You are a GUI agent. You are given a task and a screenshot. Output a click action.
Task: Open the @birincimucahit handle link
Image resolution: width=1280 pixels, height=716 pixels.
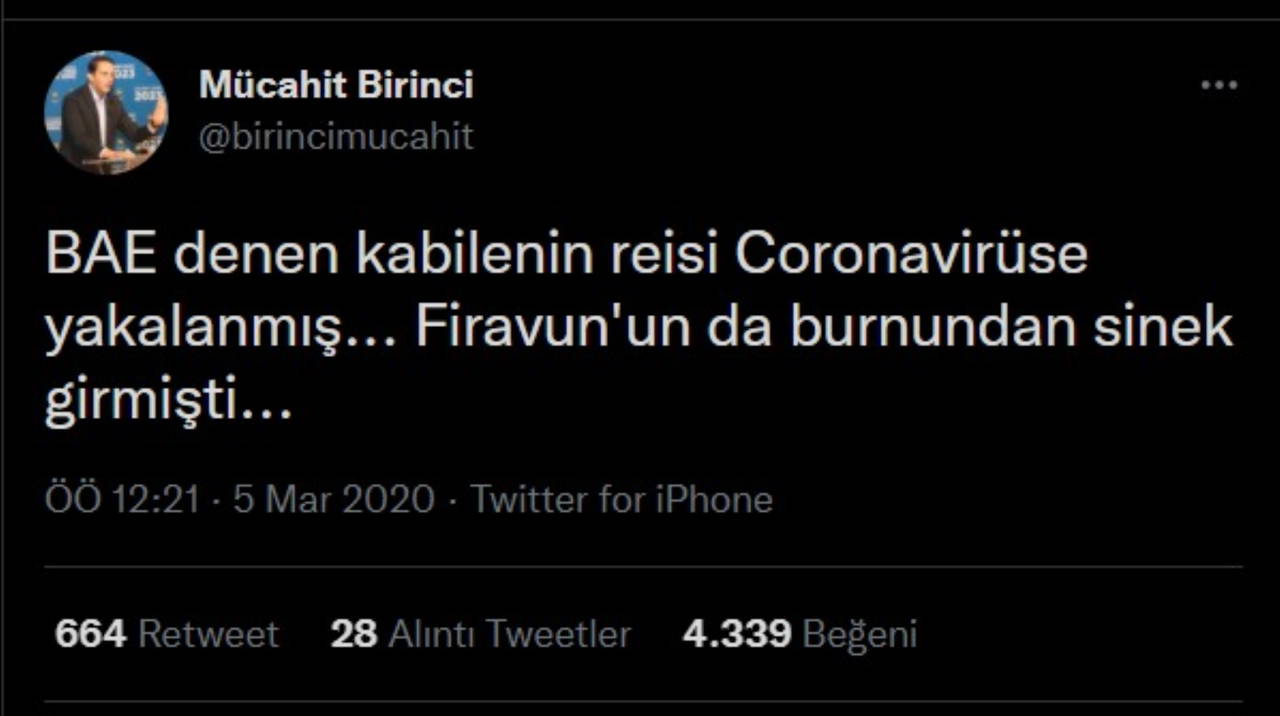tap(336, 136)
